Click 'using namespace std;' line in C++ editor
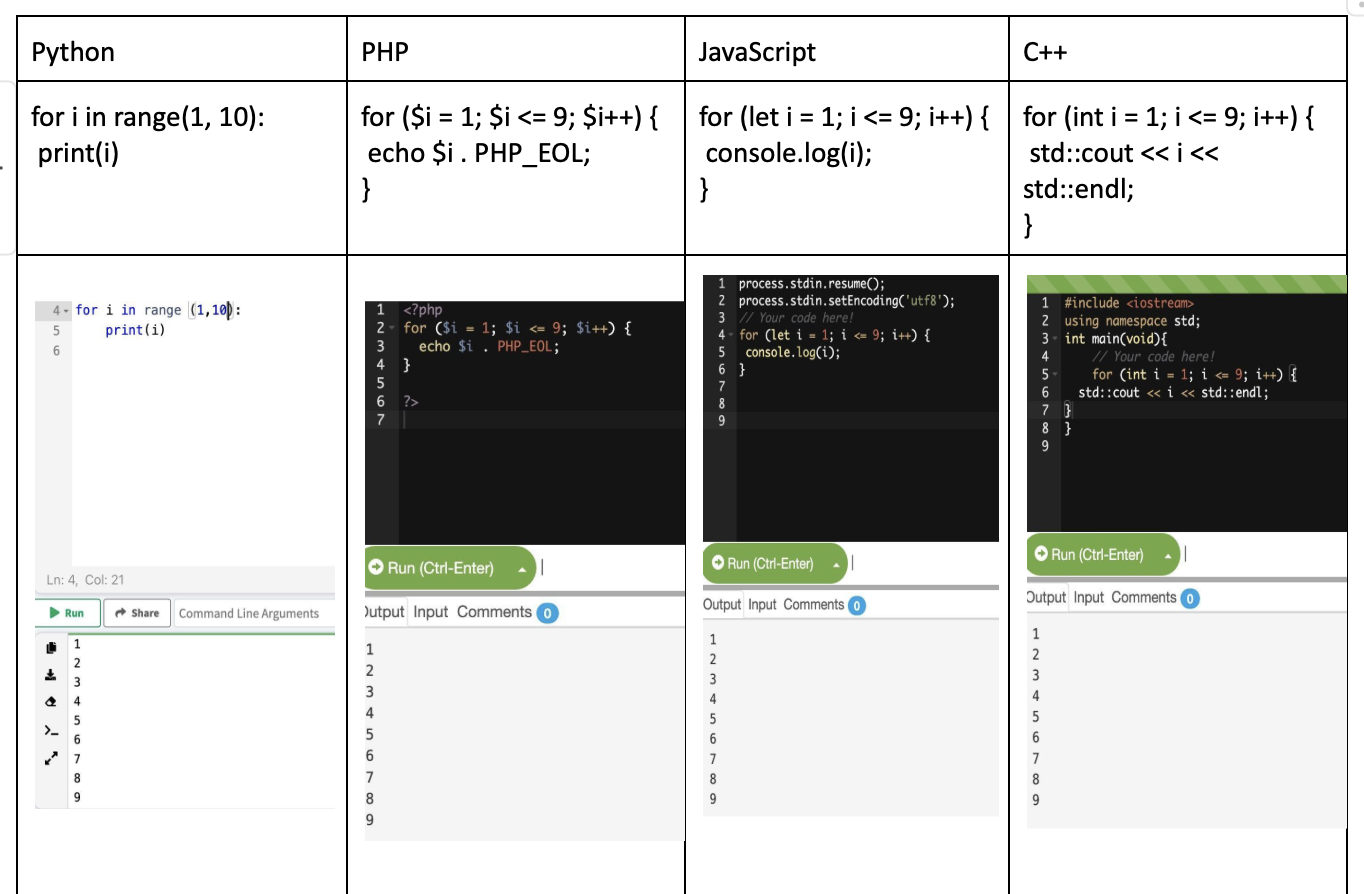The width and height of the screenshot is (1364, 894). point(1132,321)
